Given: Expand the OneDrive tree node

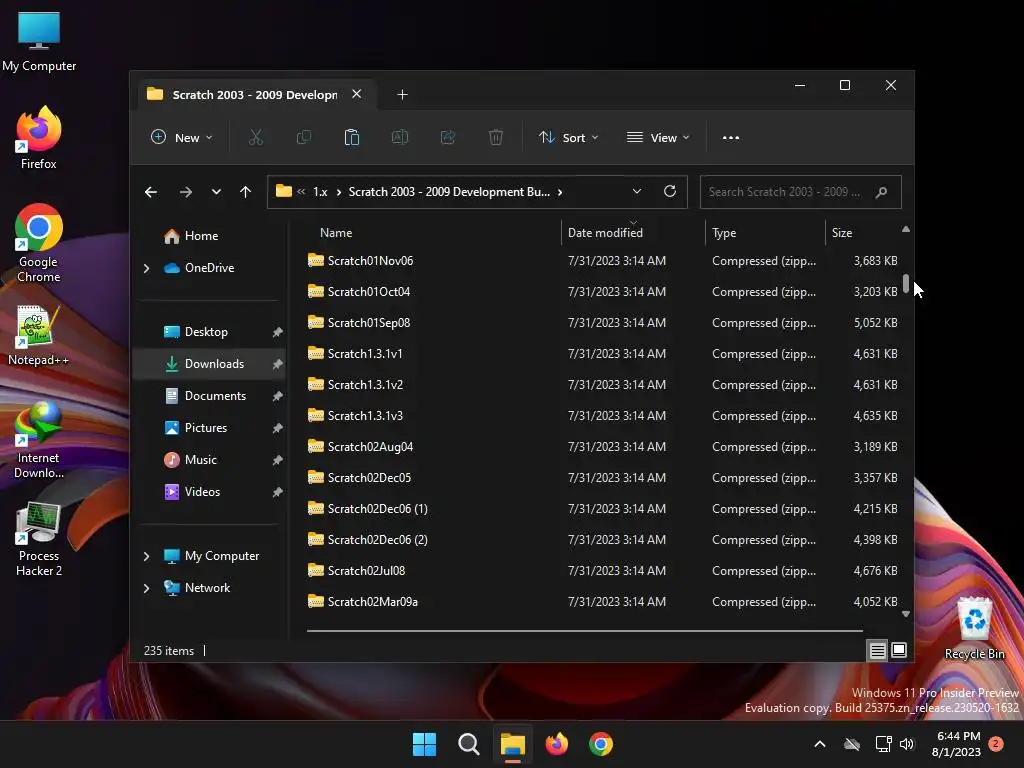Looking at the screenshot, I should pyautogui.click(x=146, y=268).
